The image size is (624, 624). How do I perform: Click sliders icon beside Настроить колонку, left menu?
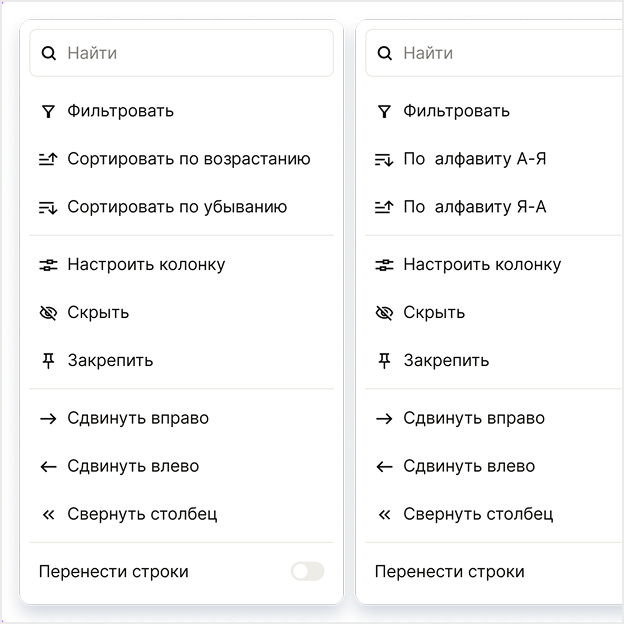coord(48,265)
